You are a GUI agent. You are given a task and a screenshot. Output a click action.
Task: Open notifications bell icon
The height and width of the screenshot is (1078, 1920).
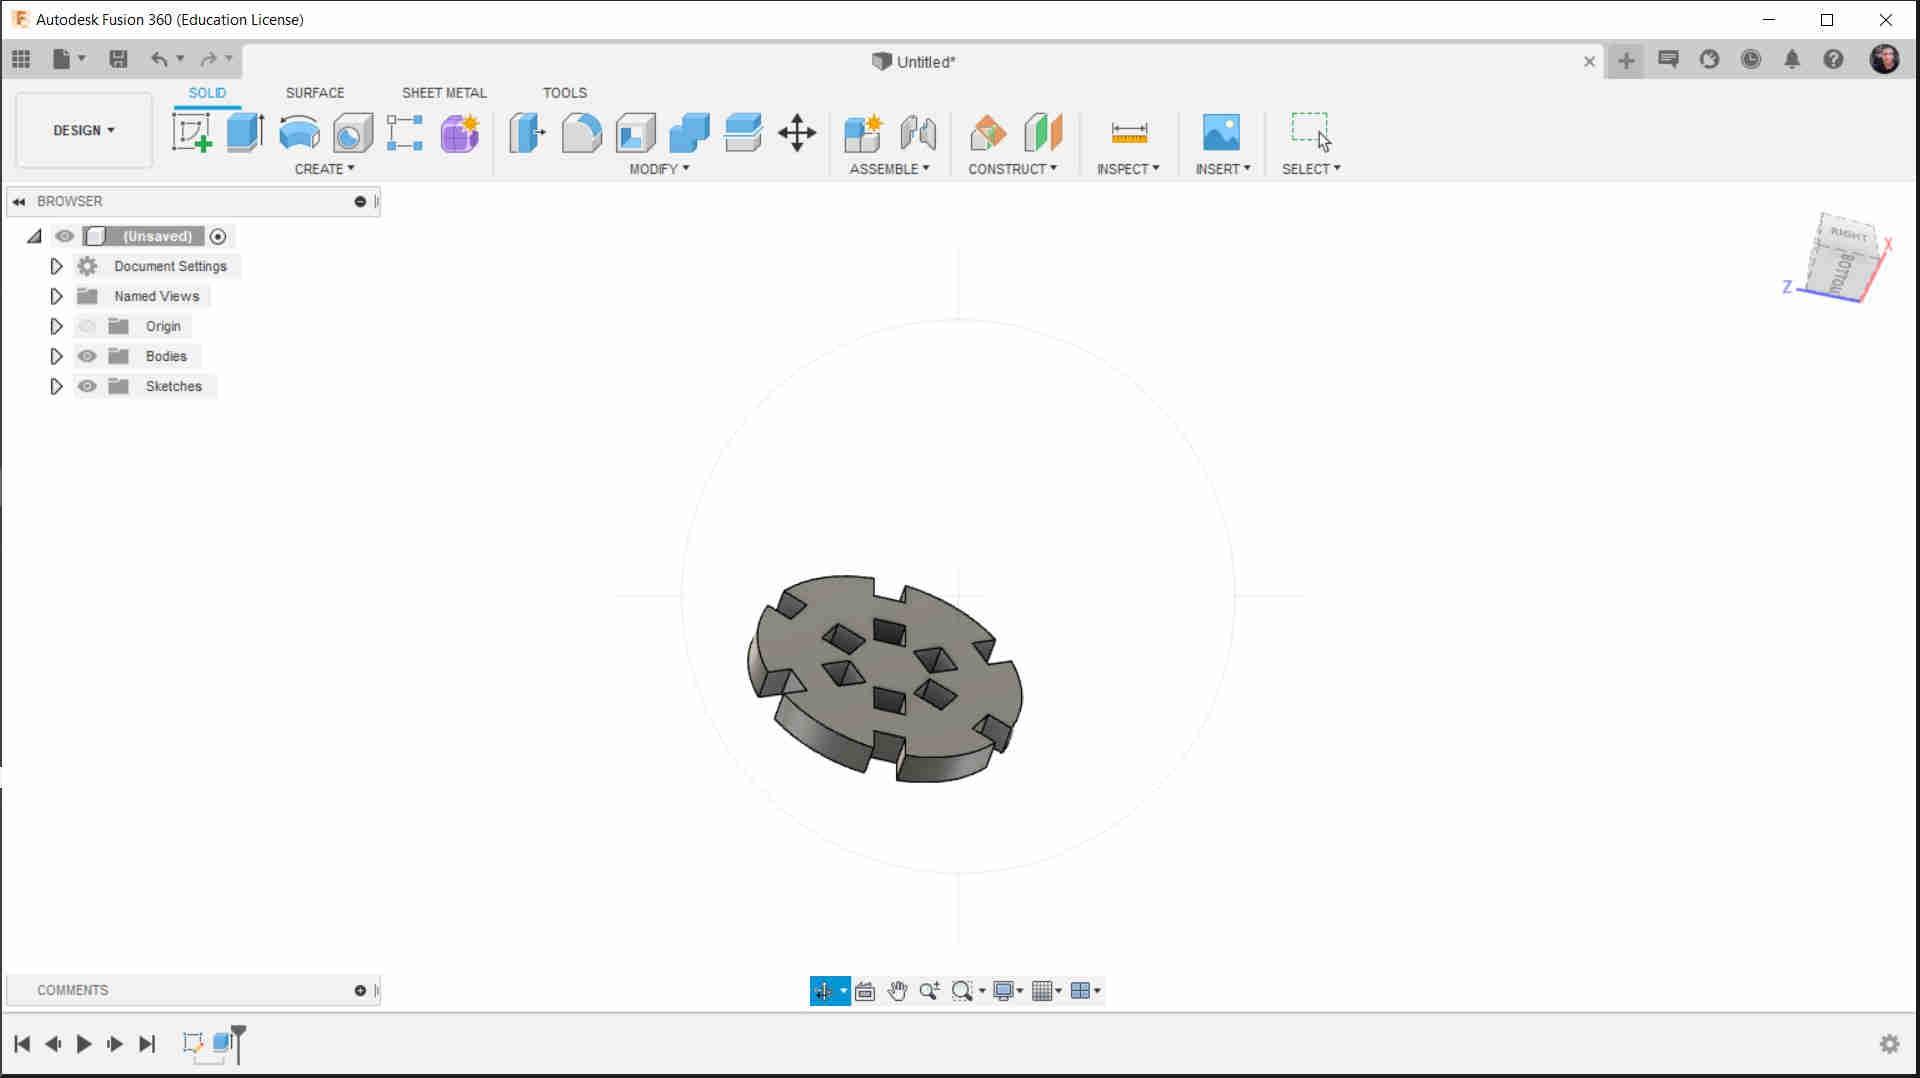click(x=1792, y=60)
